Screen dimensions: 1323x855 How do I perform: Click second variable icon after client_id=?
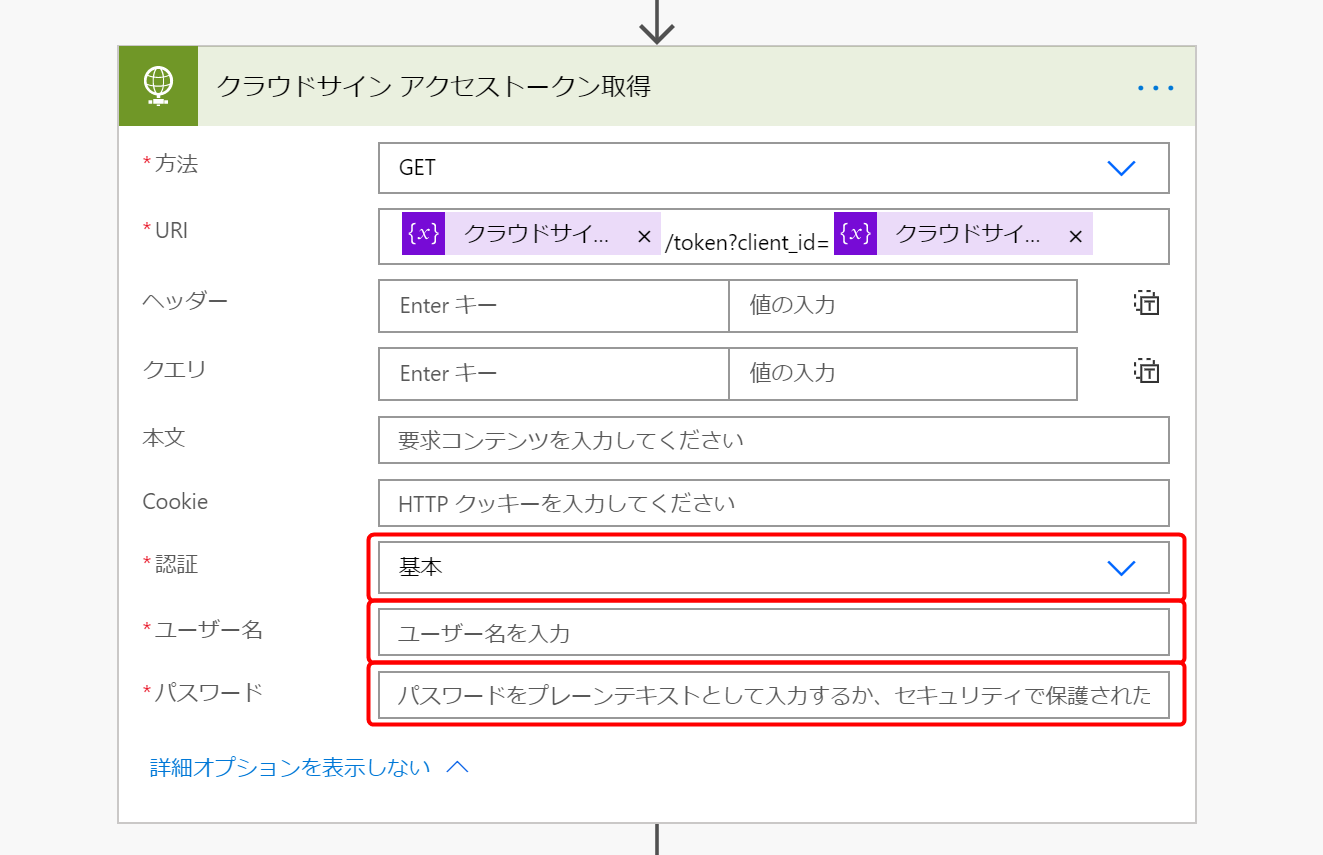(855, 234)
